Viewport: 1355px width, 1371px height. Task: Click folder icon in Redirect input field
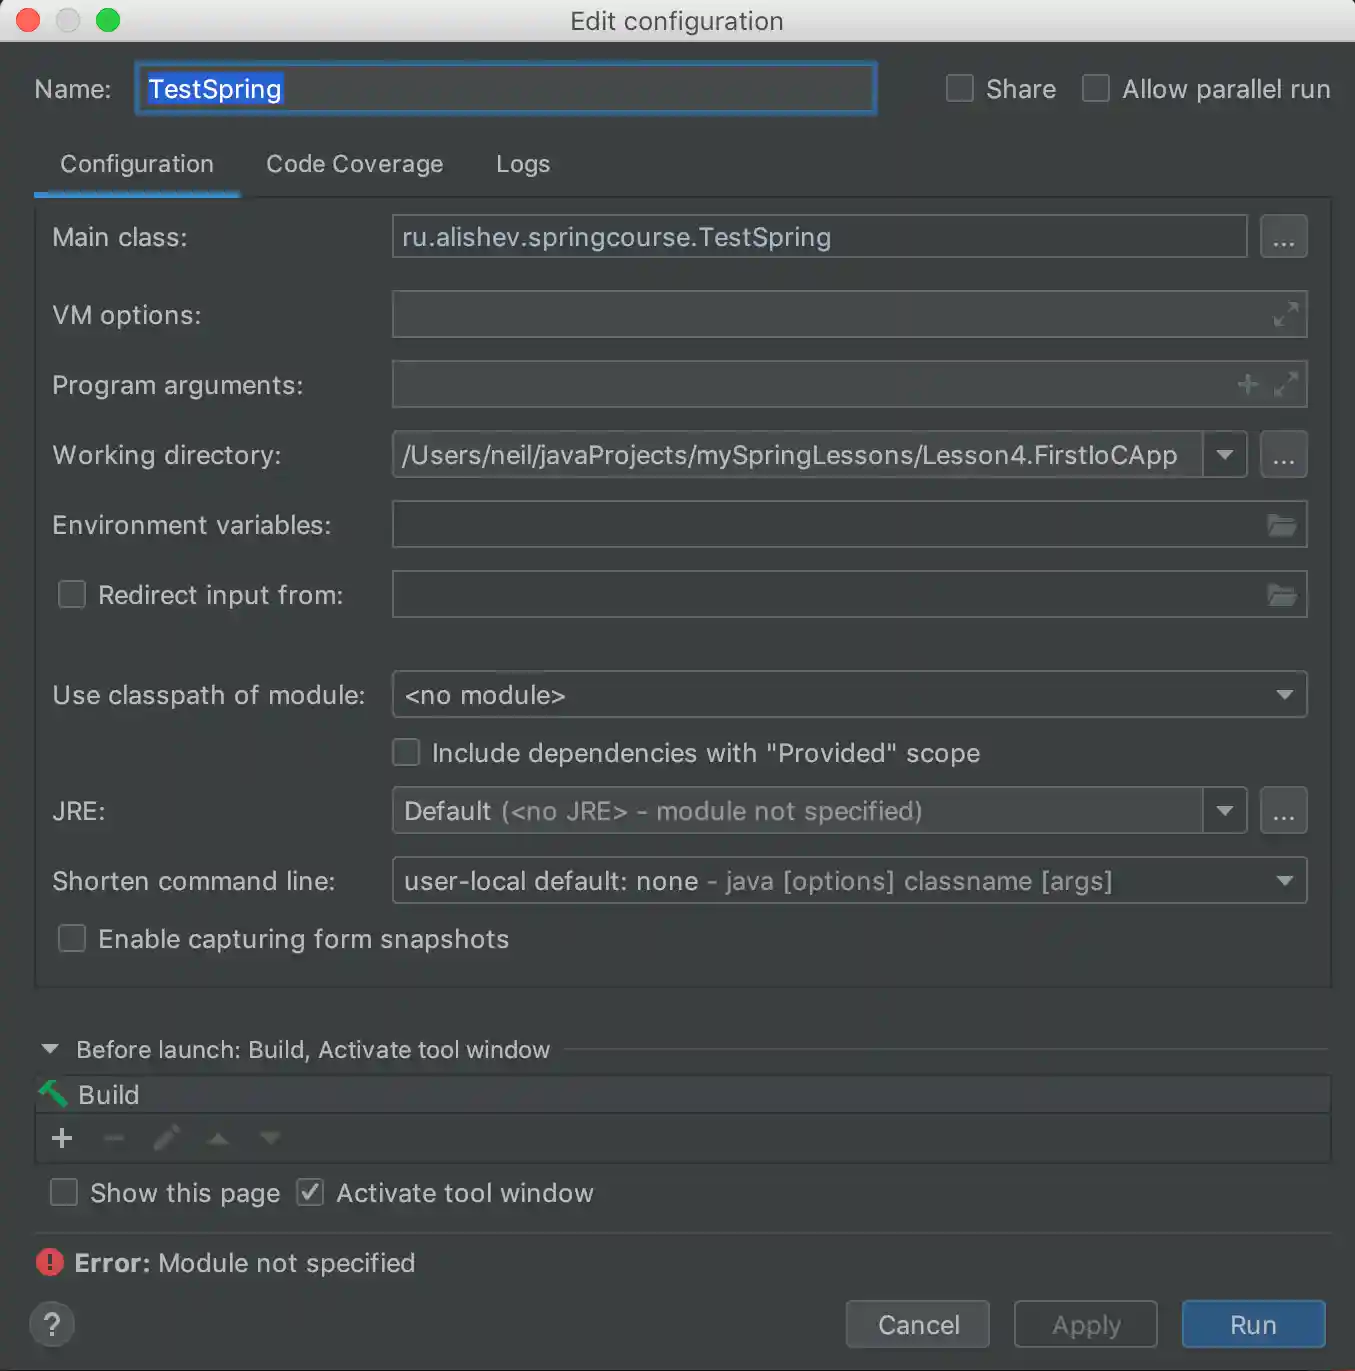tap(1281, 595)
